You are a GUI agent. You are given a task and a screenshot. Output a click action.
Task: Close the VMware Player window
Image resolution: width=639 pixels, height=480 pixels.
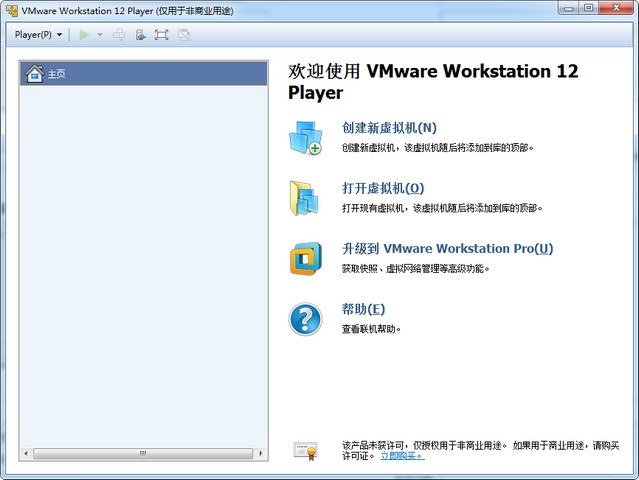[616, 8]
